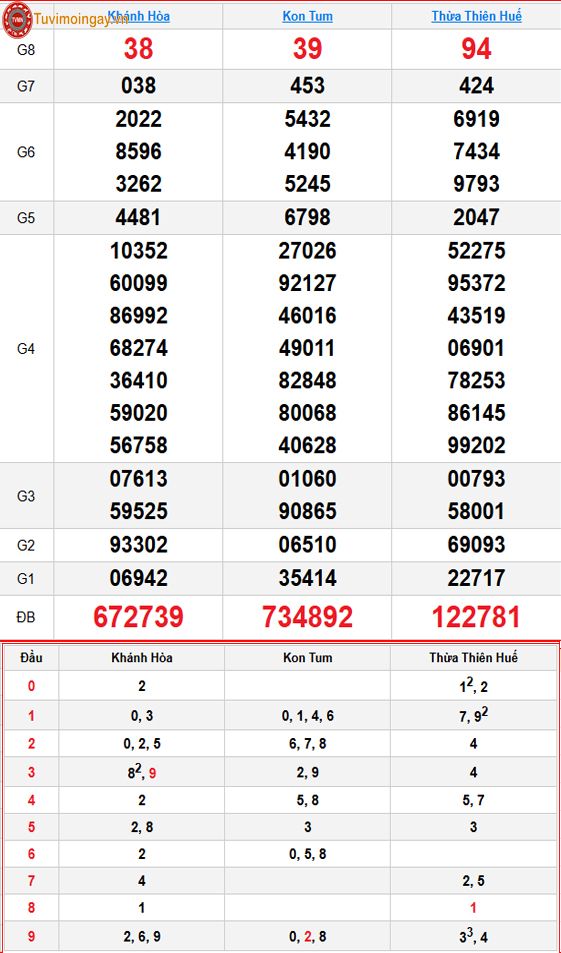This screenshot has height=953, width=561.
Task: Select Khánh Hòa special prize 672739
Action: (139, 618)
